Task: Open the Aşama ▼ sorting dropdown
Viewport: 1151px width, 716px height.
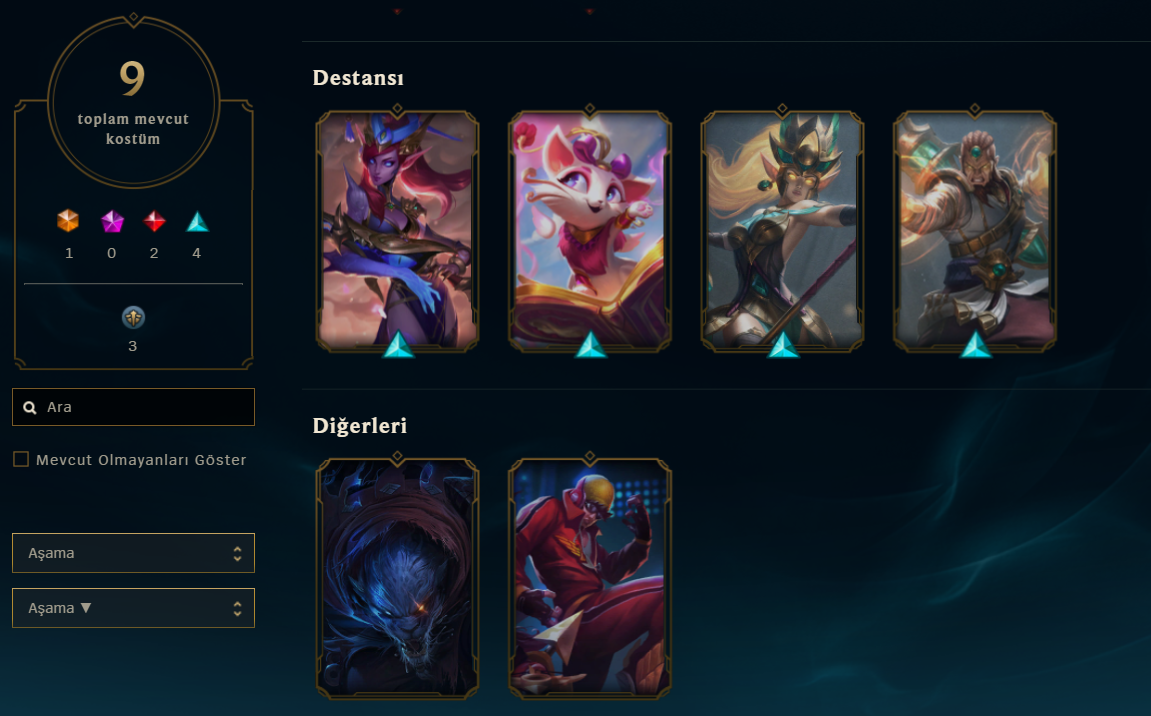Action: pyautogui.click(x=133, y=608)
